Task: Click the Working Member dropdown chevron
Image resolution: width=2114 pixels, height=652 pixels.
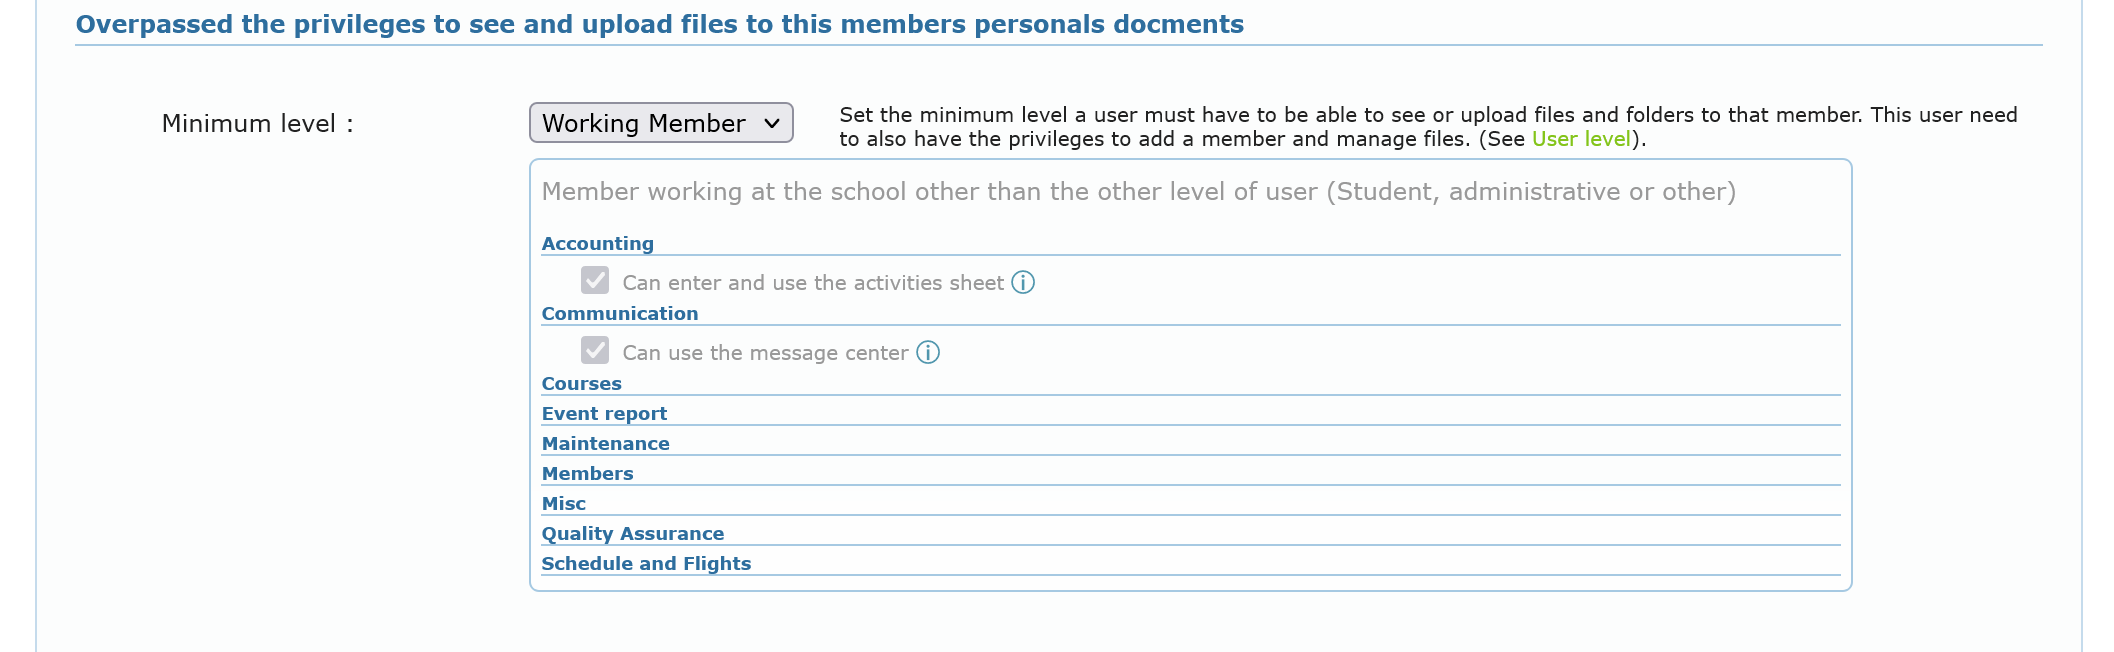Action: (x=772, y=123)
